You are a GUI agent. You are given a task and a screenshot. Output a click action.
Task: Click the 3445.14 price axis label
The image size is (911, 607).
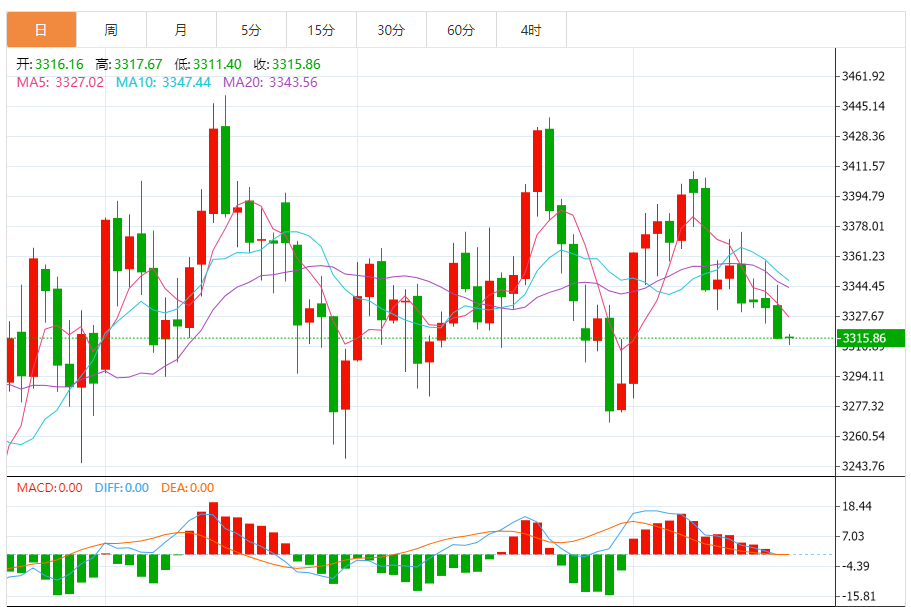pos(863,106)
